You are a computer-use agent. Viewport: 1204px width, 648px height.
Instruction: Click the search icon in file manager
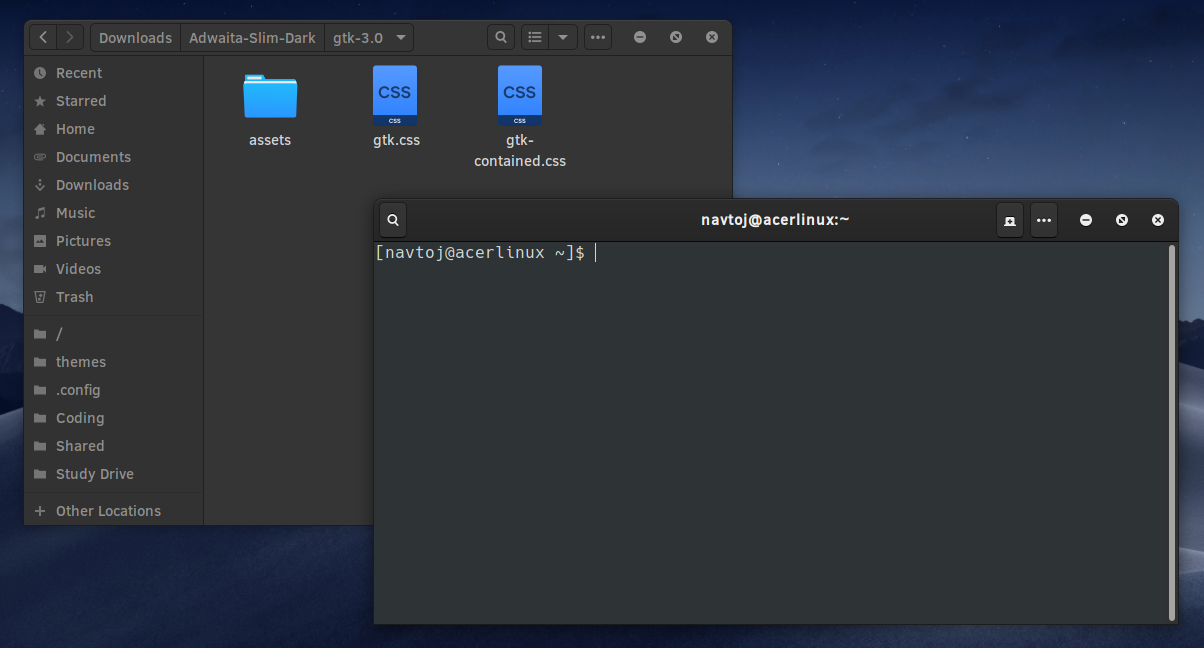click(x=501, y=37)
